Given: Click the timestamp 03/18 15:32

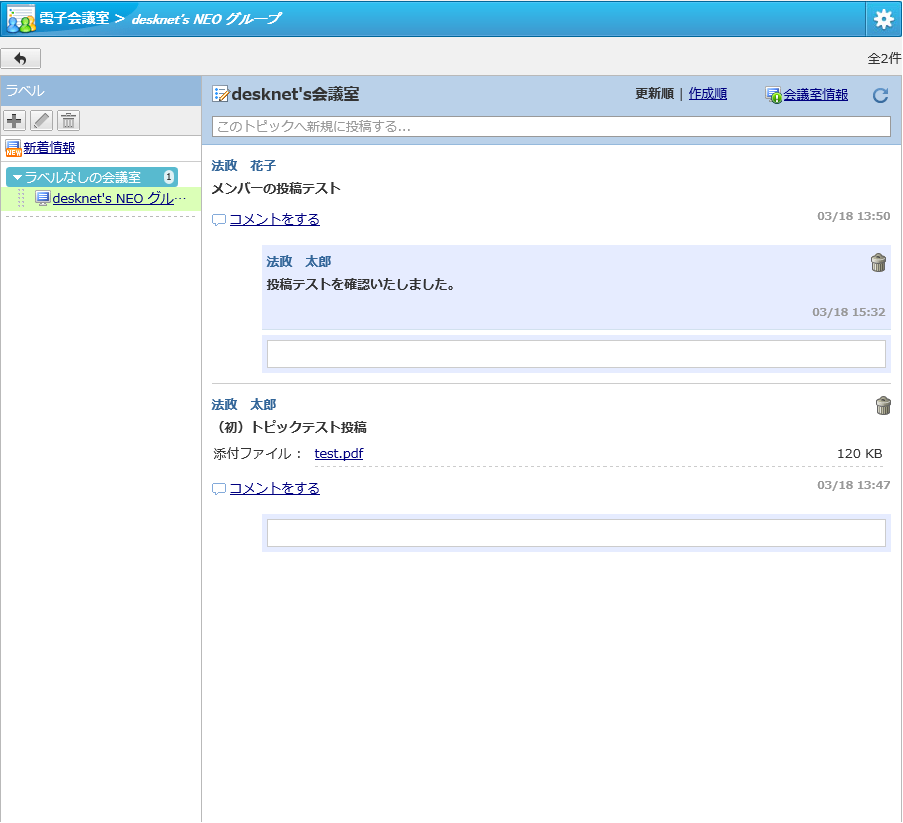Looking at the screenshot, I should click(848, 312).
